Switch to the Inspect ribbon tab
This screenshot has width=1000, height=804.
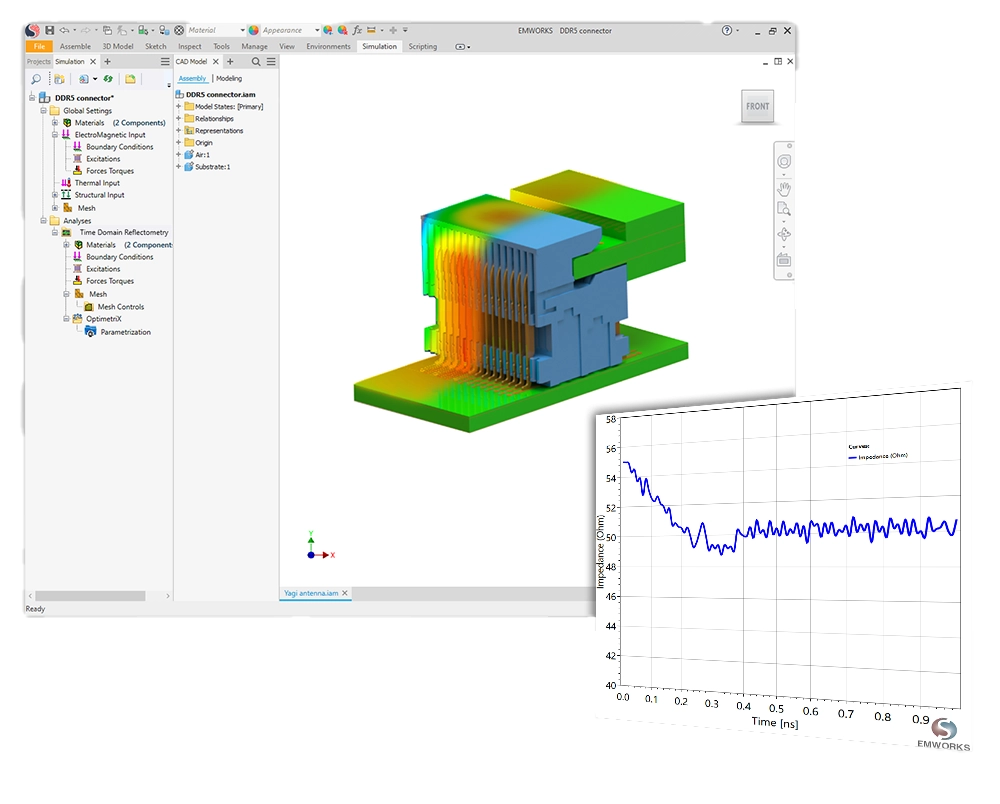[x=190, y=46]
